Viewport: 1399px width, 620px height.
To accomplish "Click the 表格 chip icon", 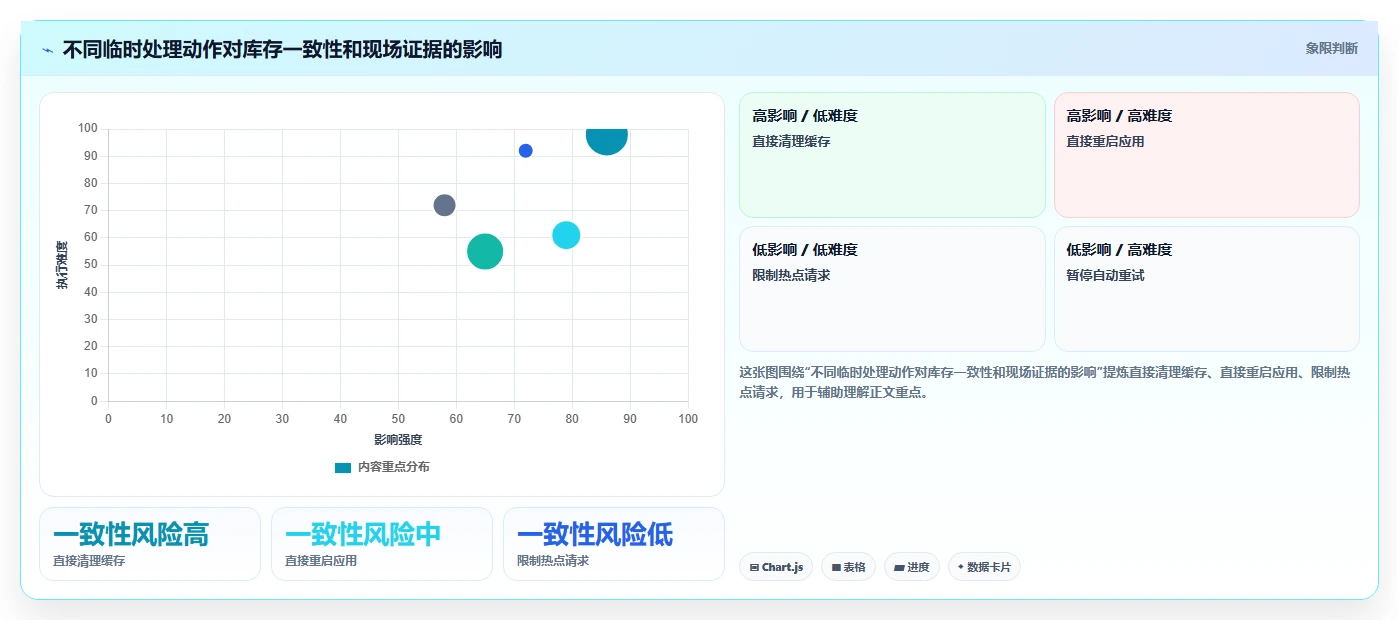I will point(836,567).
